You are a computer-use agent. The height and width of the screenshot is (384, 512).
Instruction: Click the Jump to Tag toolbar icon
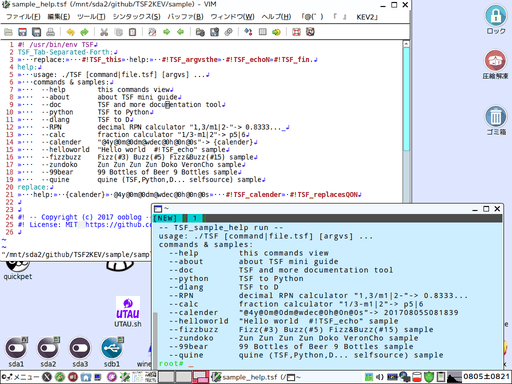point(276,32)
